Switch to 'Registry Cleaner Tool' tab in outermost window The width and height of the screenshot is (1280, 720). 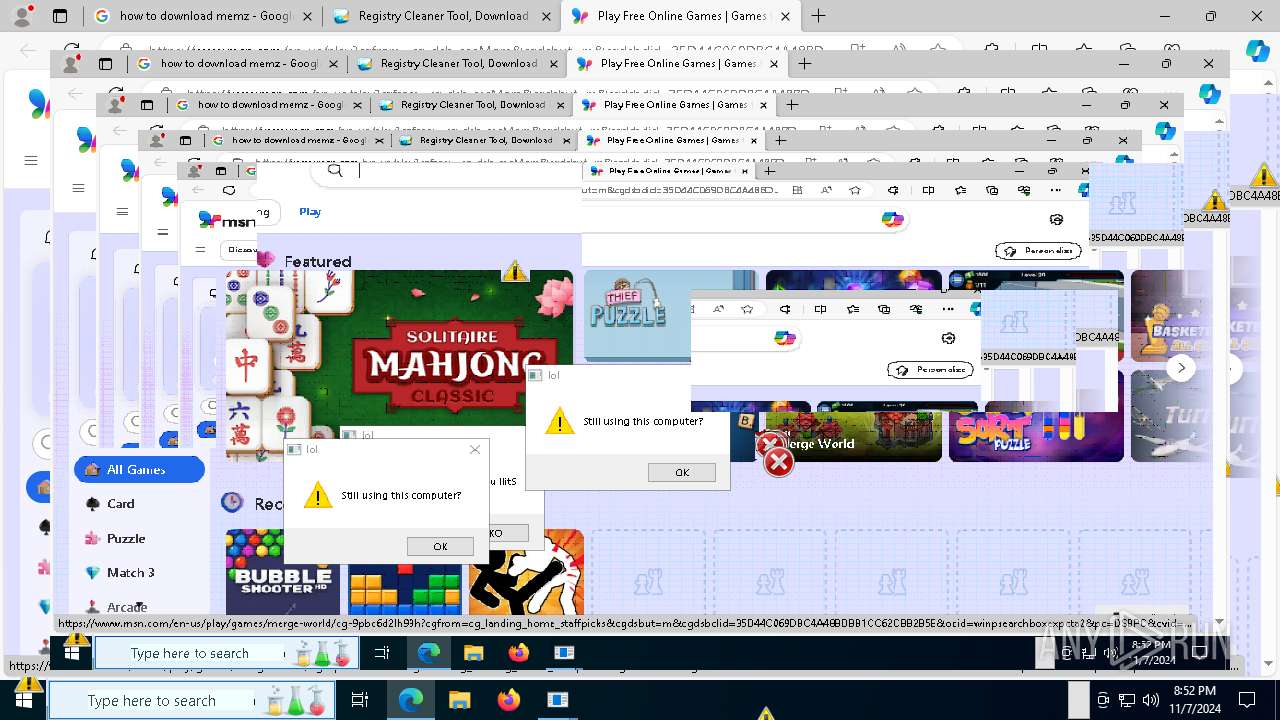442,16
